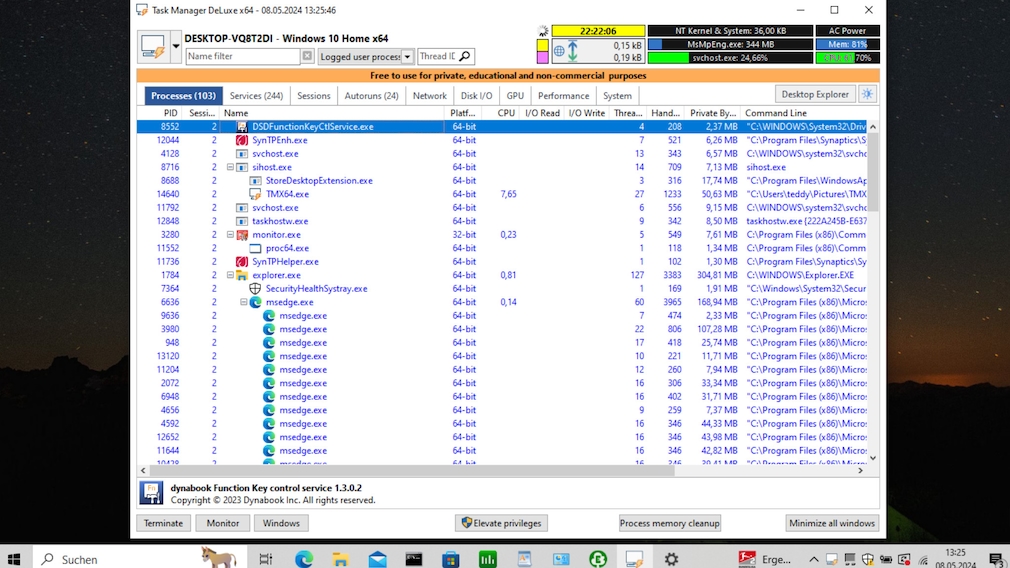This screenshot has height=568, width=1010.
Task: Collapse the monitor.exe tree node
Action: point(230,235)
